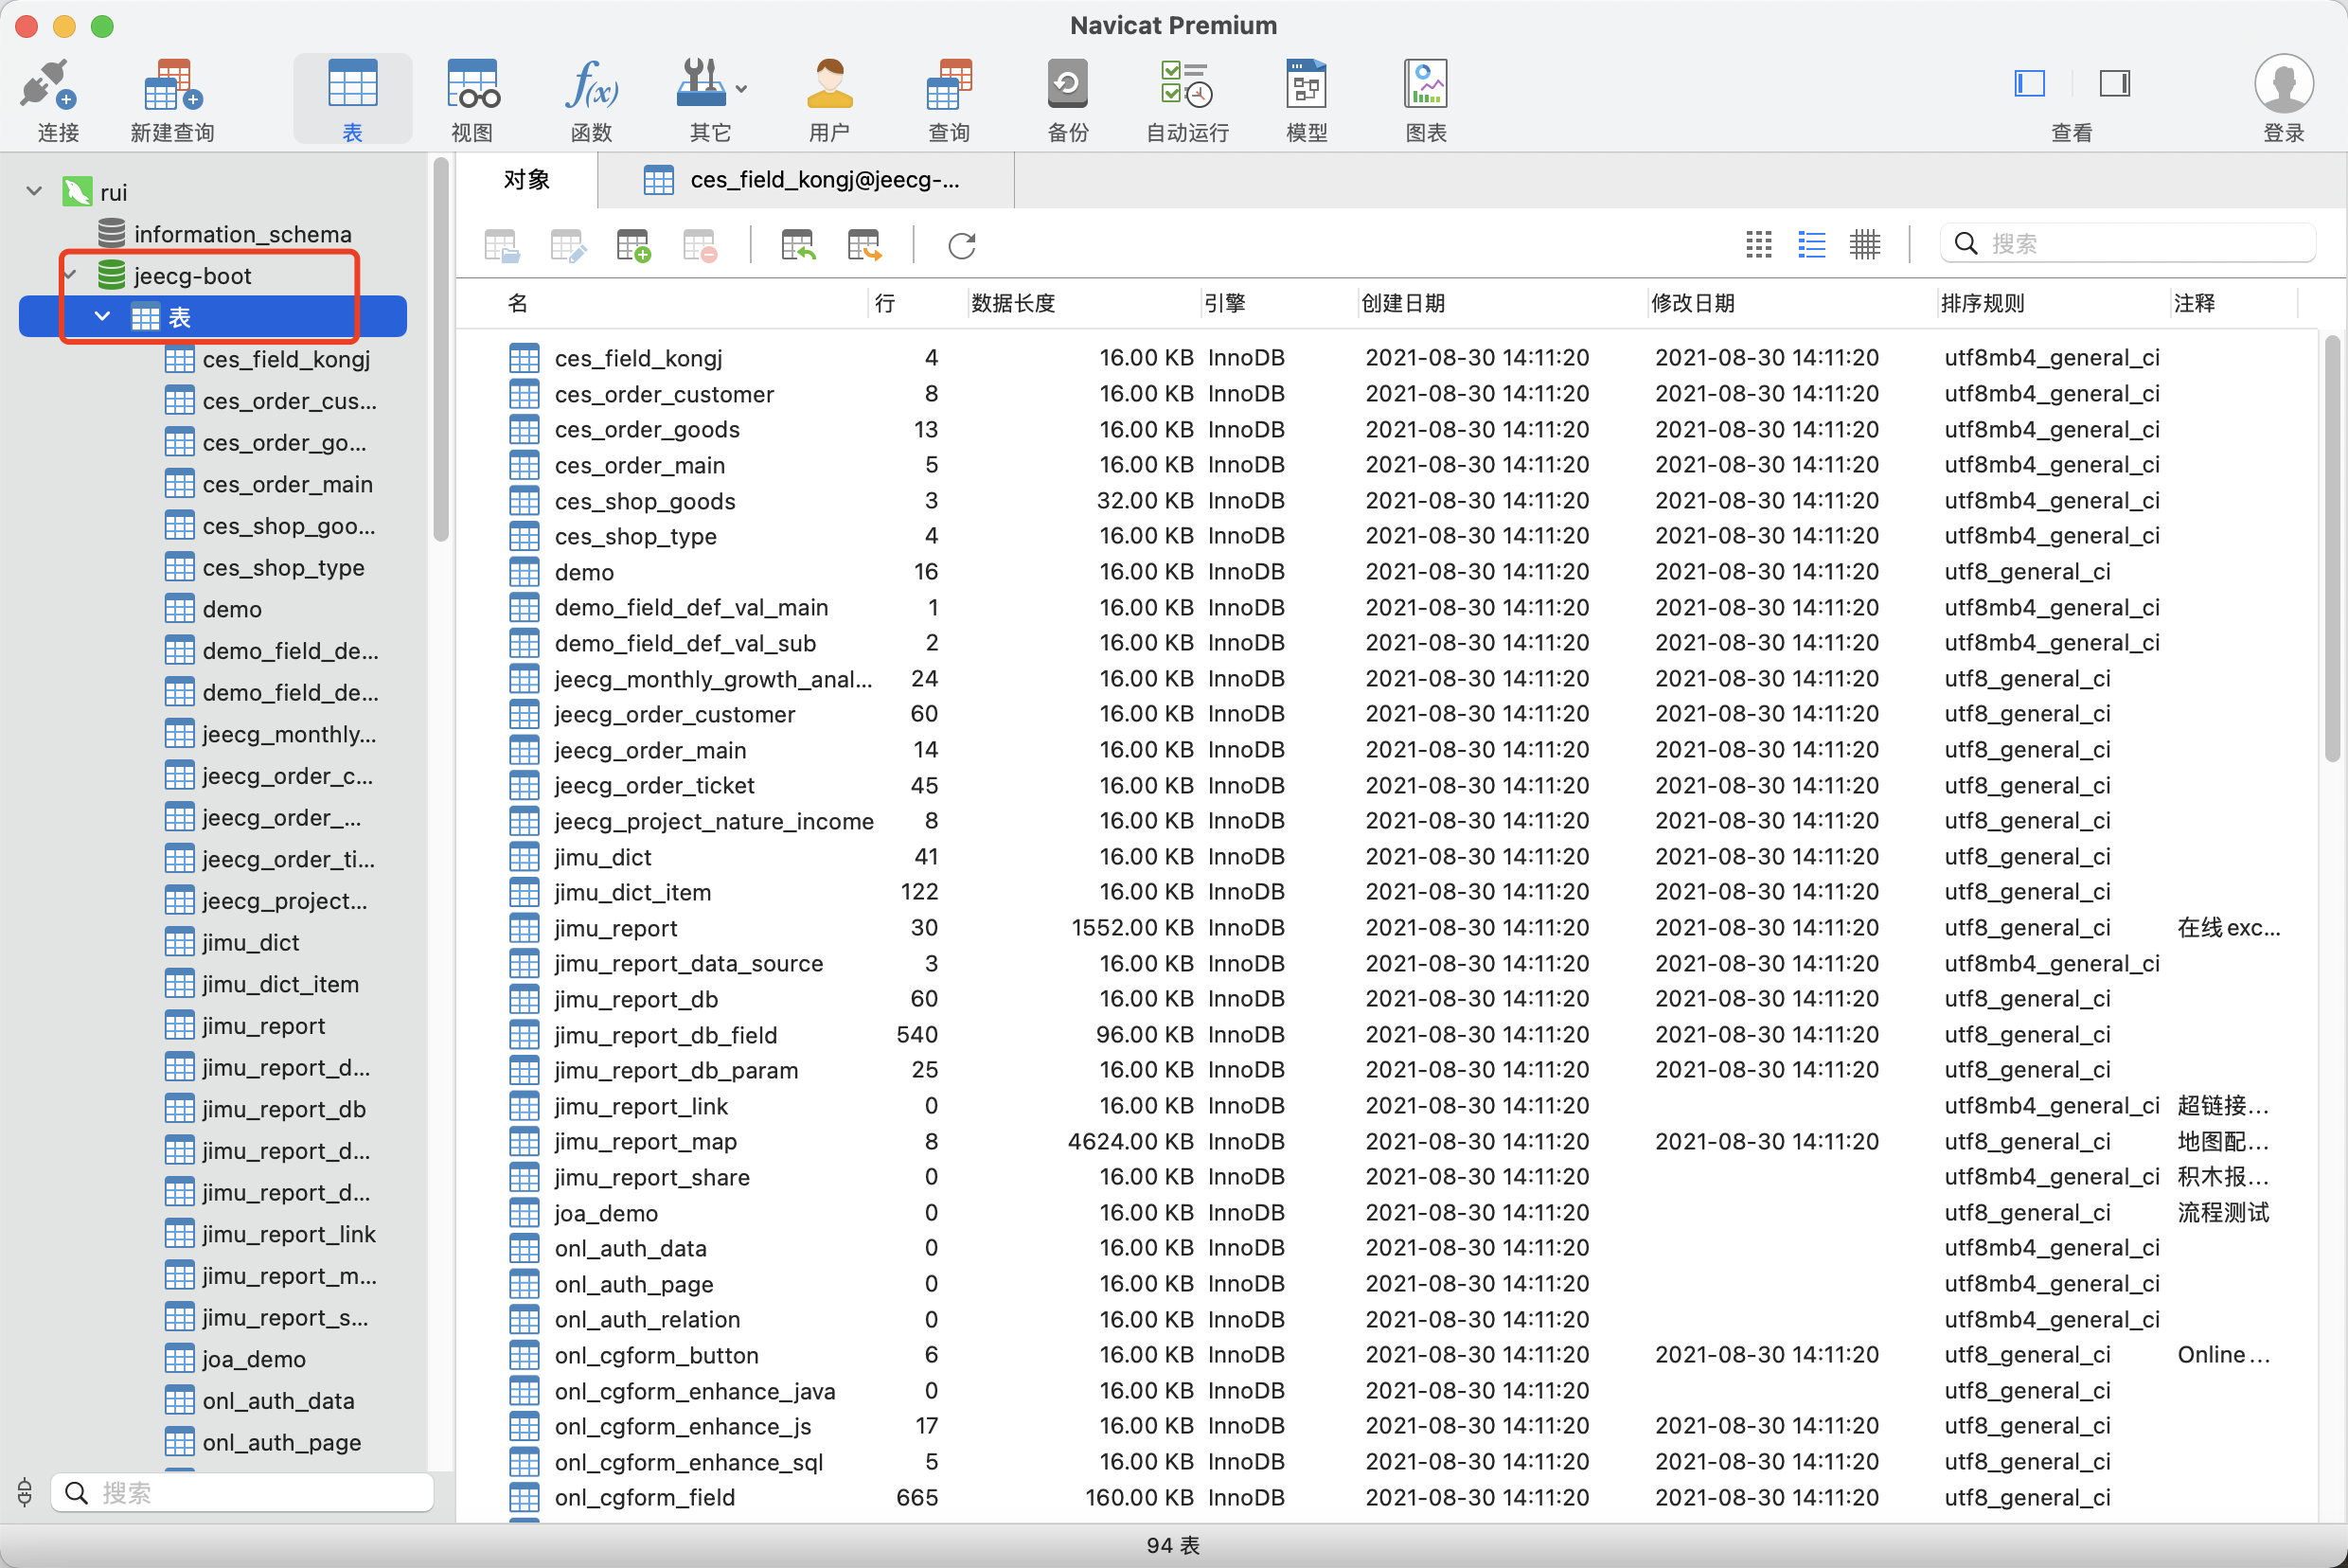Open the Functions f(x) icon
2348x1568 pixels.
(x=591, y=85)
